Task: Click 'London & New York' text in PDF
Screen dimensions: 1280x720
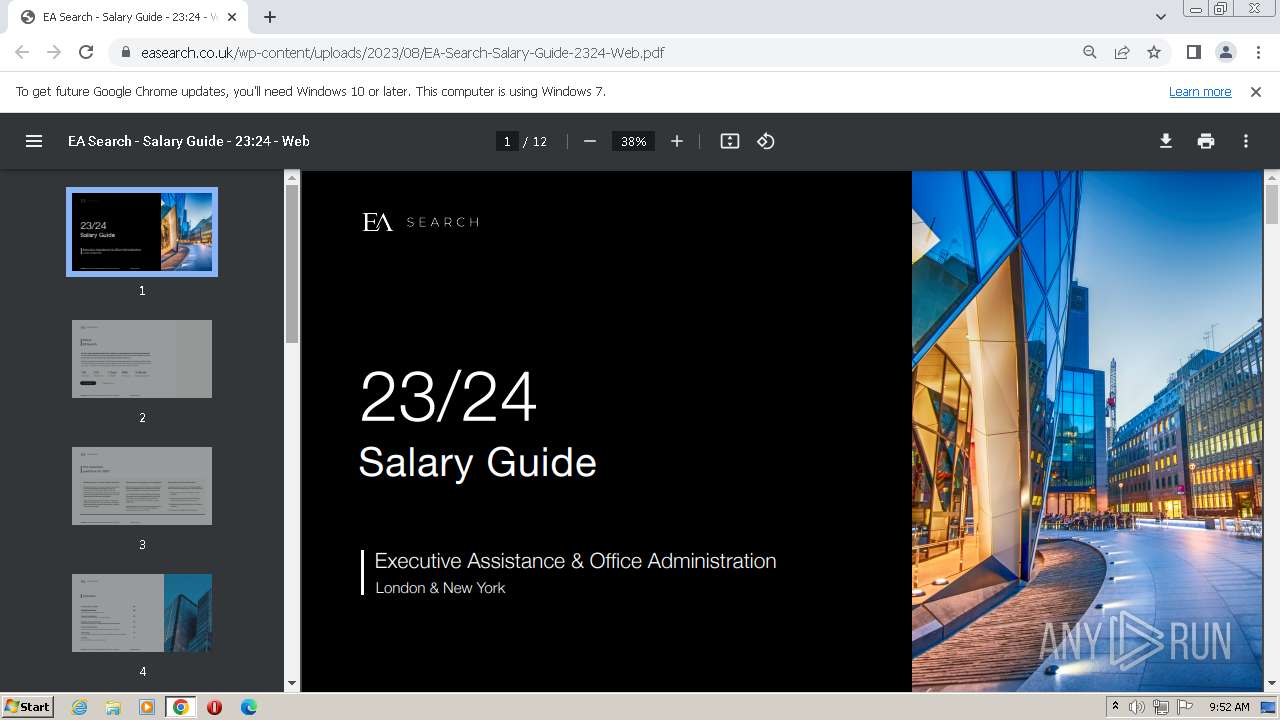Action: pyautogui.click(x=440, y=588)
